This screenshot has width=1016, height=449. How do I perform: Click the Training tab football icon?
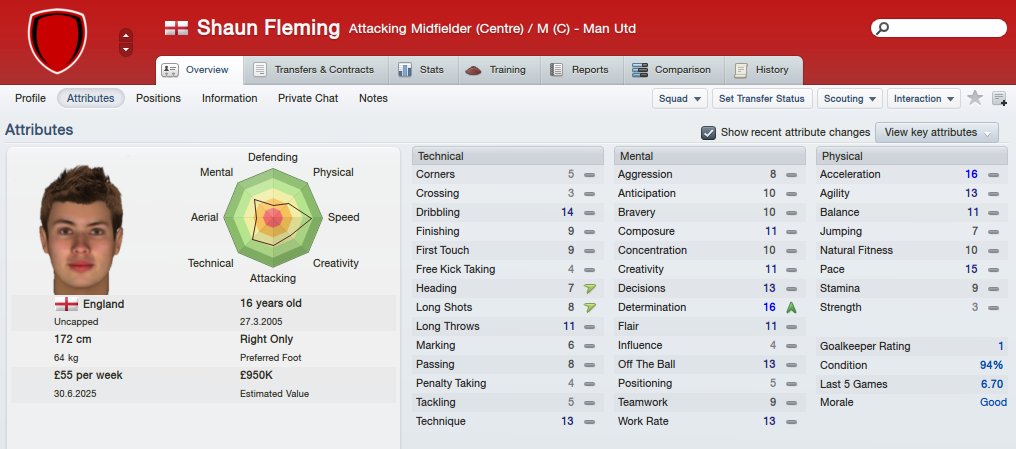[x=474, y=70]
